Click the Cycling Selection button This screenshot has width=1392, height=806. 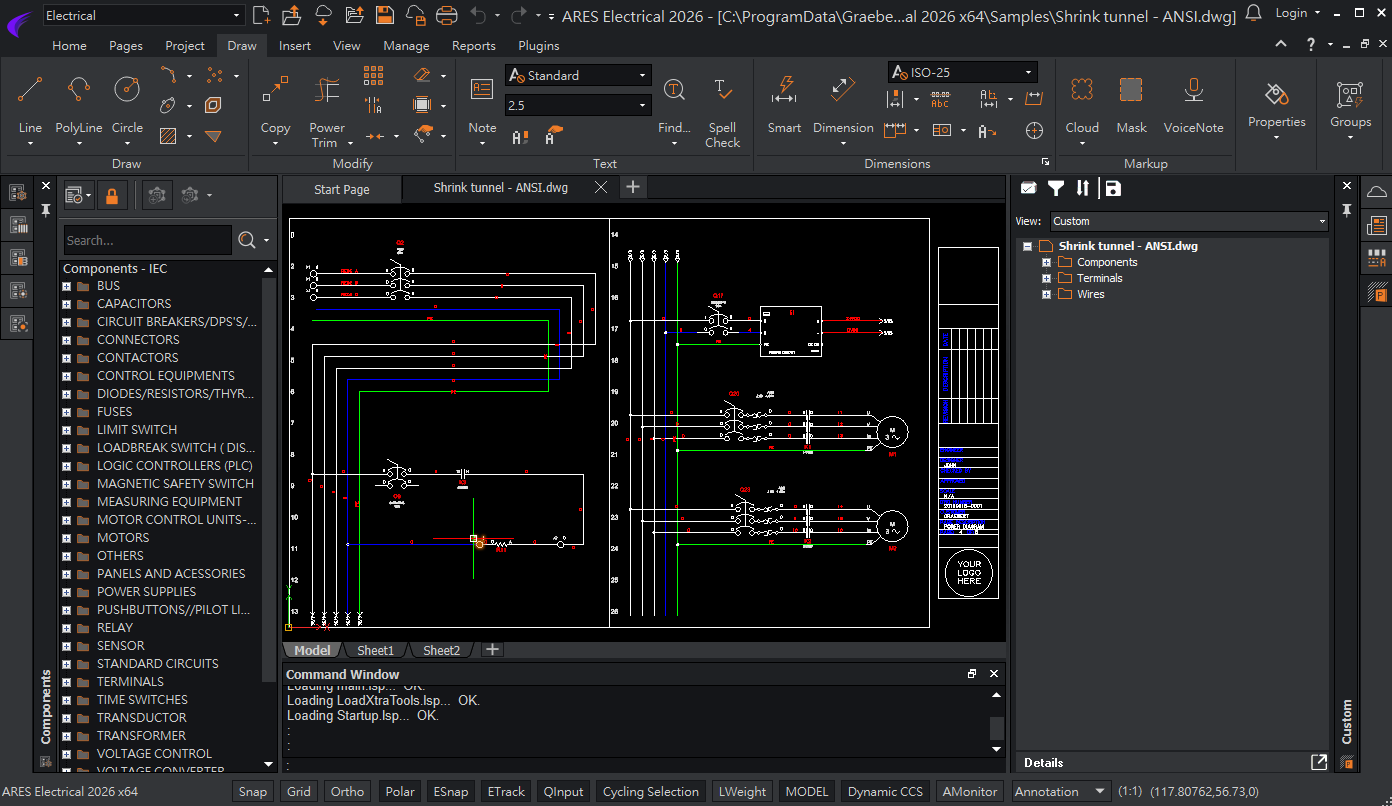coord(650,791)
